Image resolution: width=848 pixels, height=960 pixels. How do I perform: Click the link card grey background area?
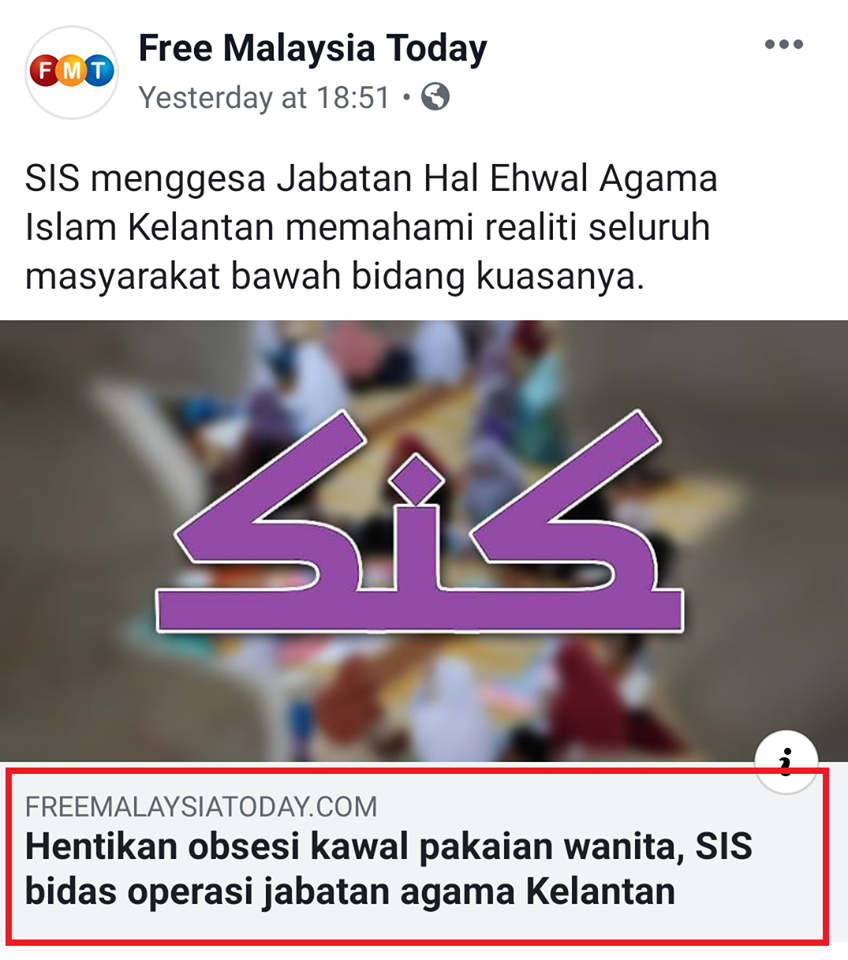click(x=416, y=856)
